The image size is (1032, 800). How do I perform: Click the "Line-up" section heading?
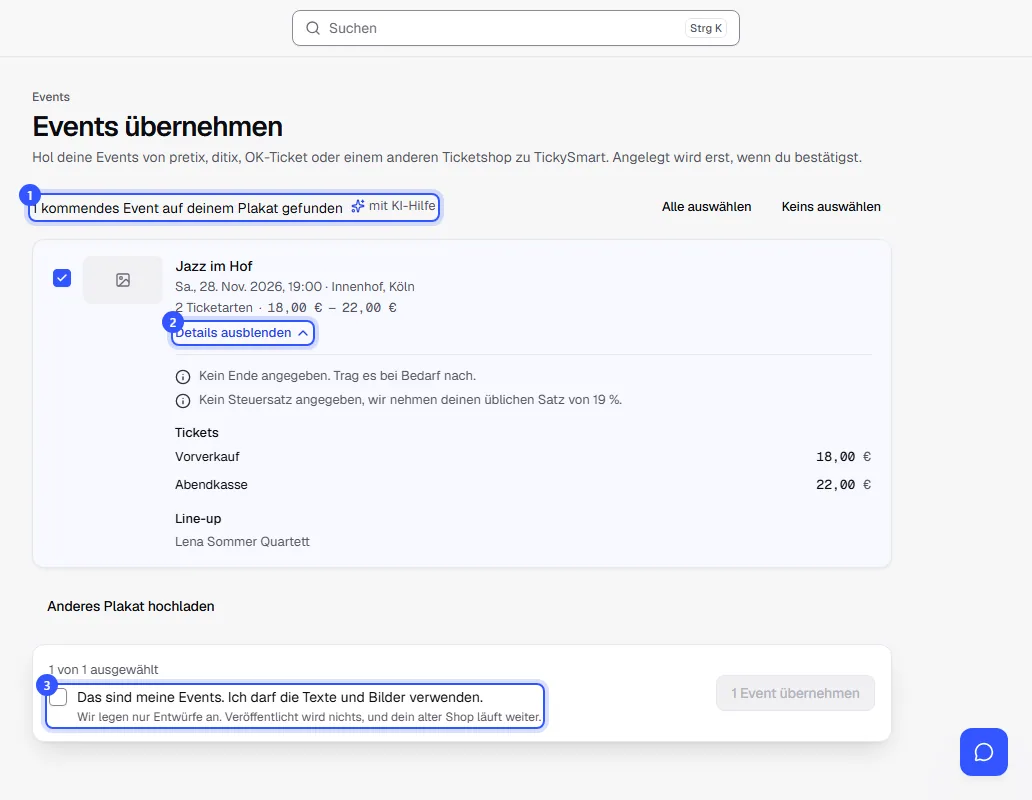[198, 518]
